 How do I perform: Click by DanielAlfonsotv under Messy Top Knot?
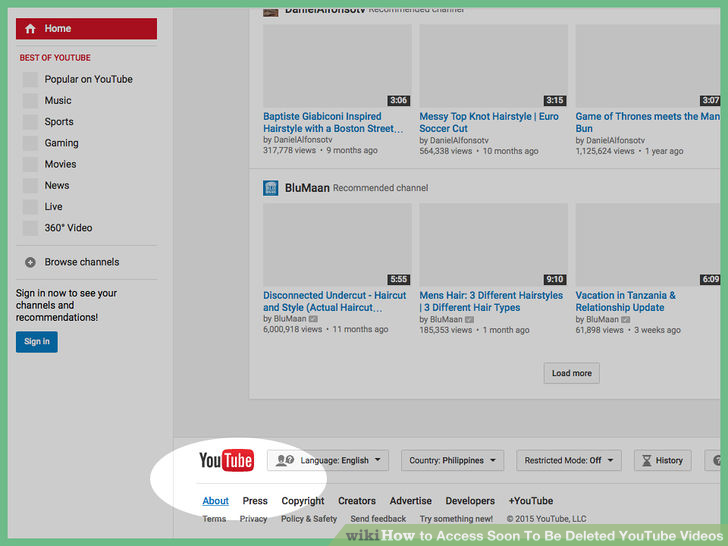tap(454, 140)
